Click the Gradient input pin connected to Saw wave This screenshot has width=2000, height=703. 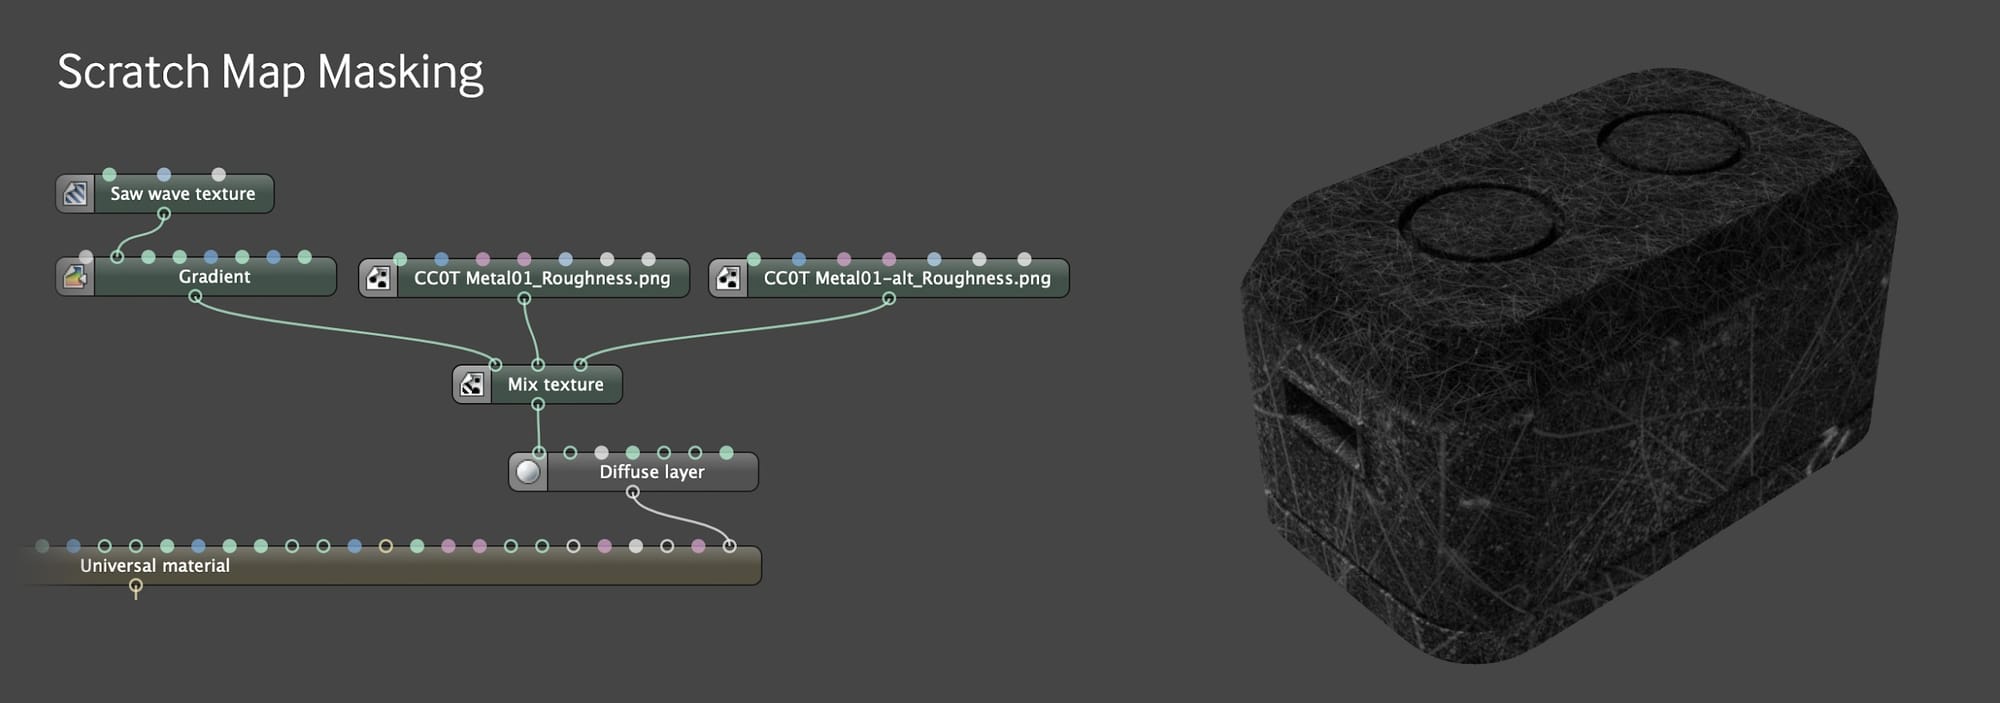pyautogui.click(x=117, y=257)
